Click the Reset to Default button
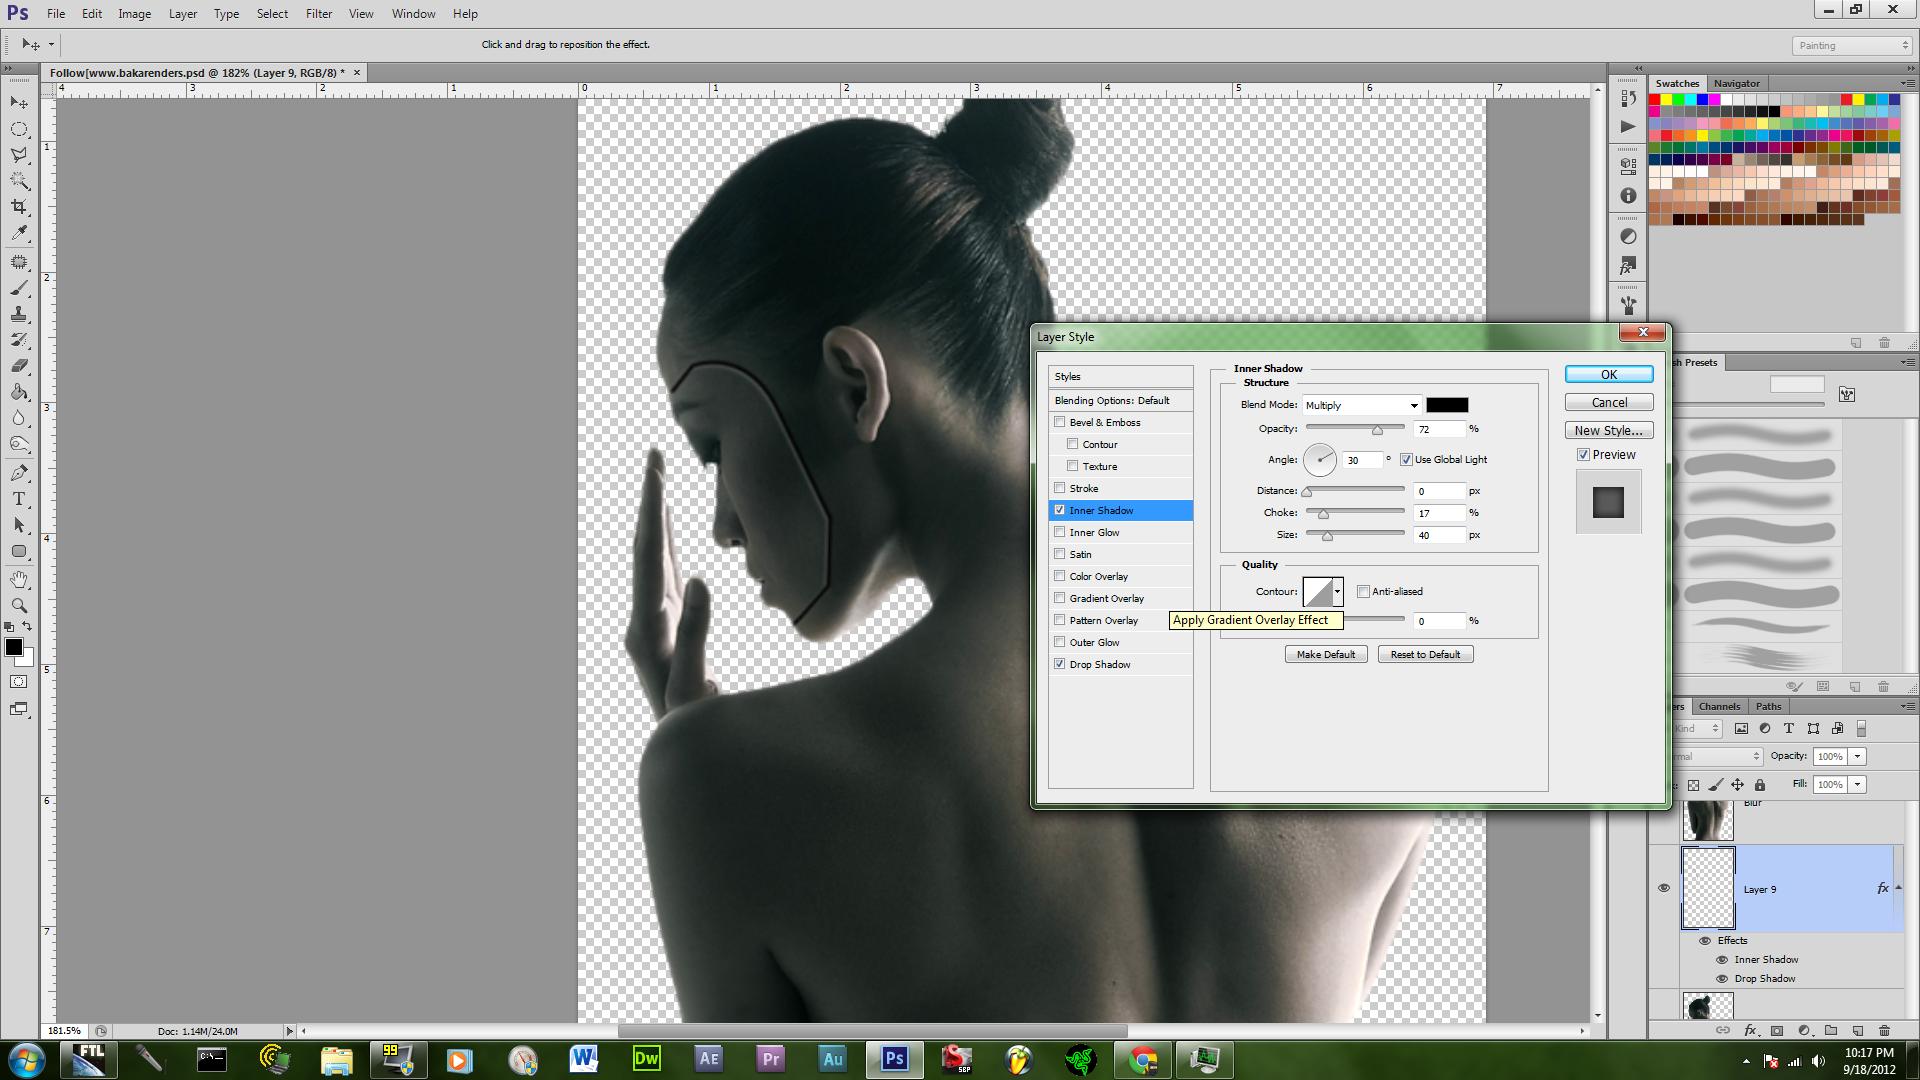This screenshot has width=1920, height=1080. [1425, 654]
